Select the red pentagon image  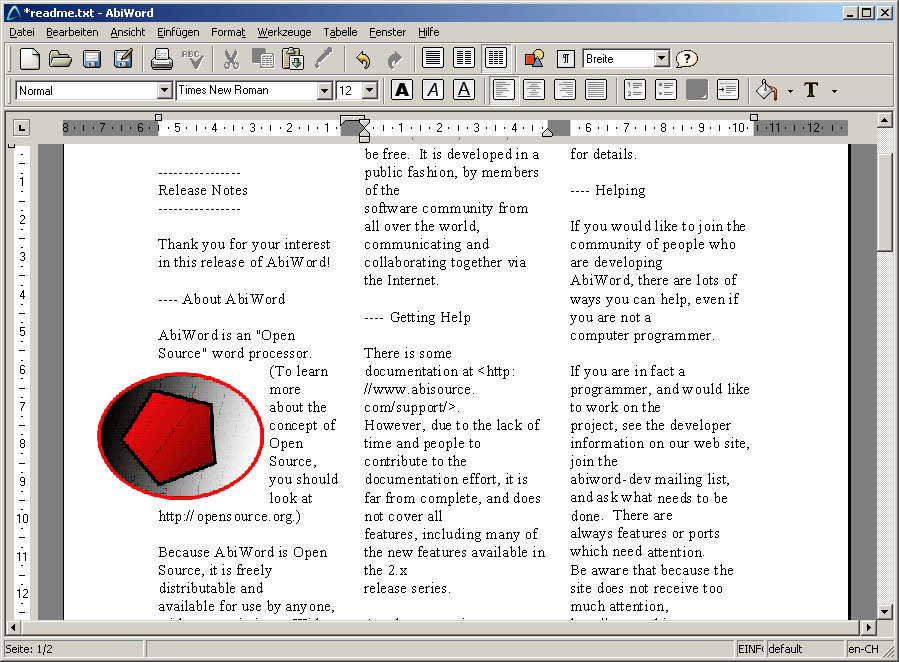181,434
